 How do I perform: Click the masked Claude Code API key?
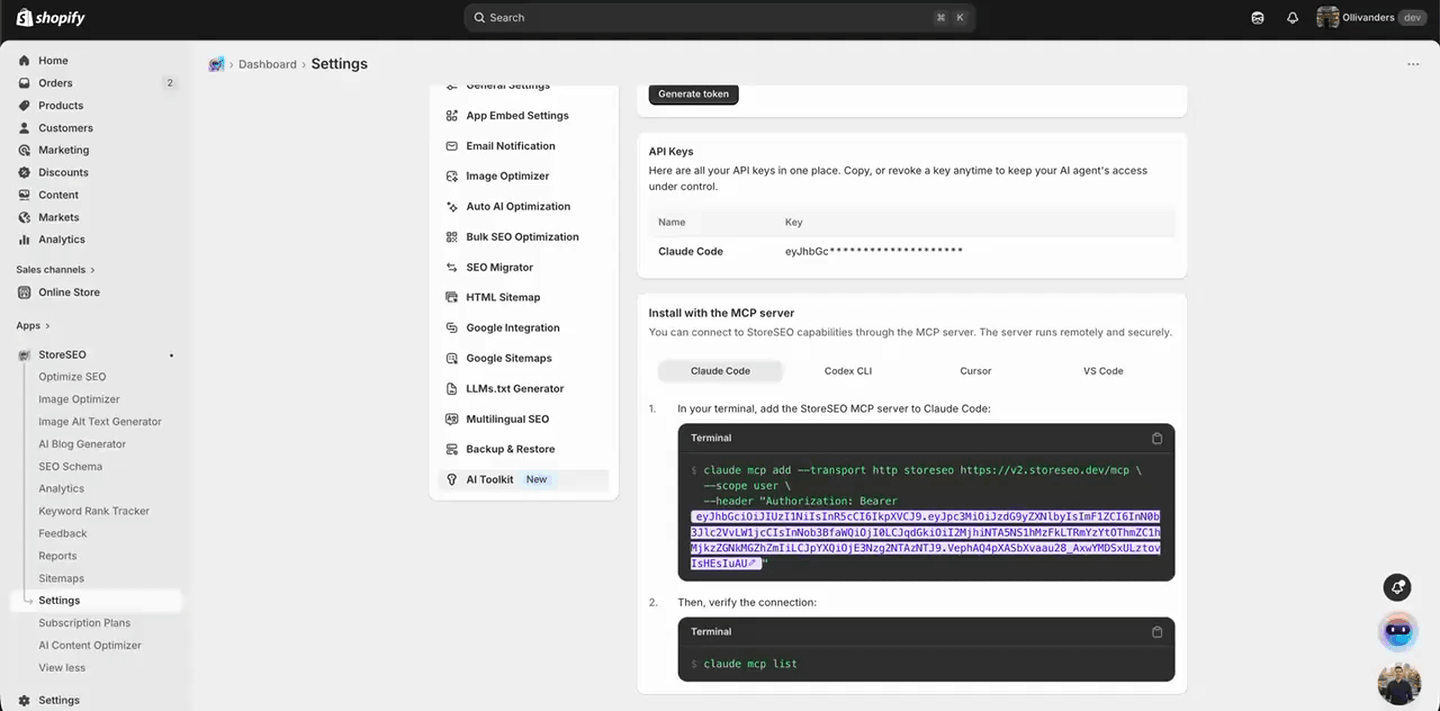[x=874, y=252]
